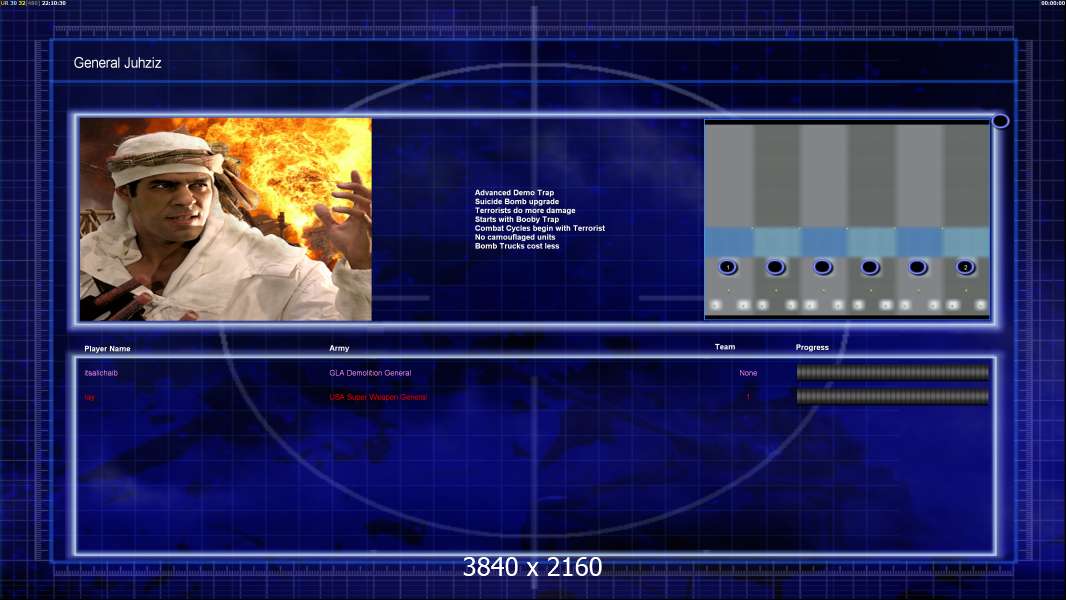Click 'GLA Demolition General' army entry
This screenshot has height=600, width=1066.
[x=370, y=373]
